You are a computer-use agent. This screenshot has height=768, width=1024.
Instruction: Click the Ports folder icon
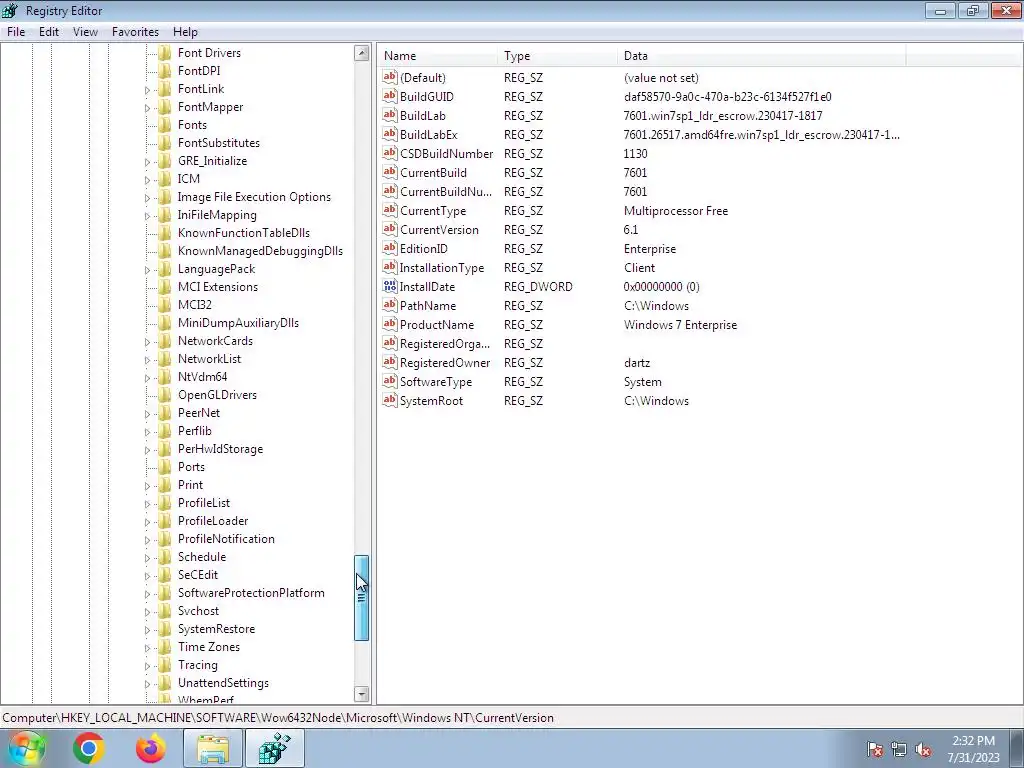(x=165, y=466)
